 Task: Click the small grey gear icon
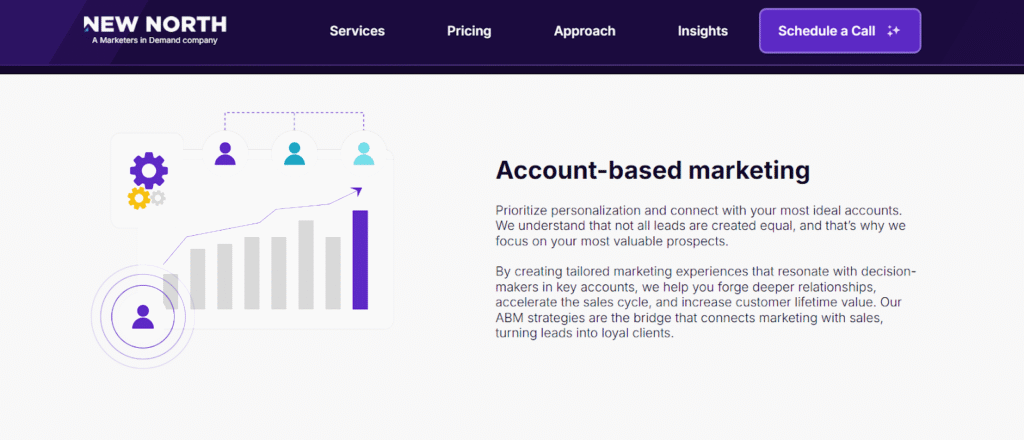click(x=158, y=197)
